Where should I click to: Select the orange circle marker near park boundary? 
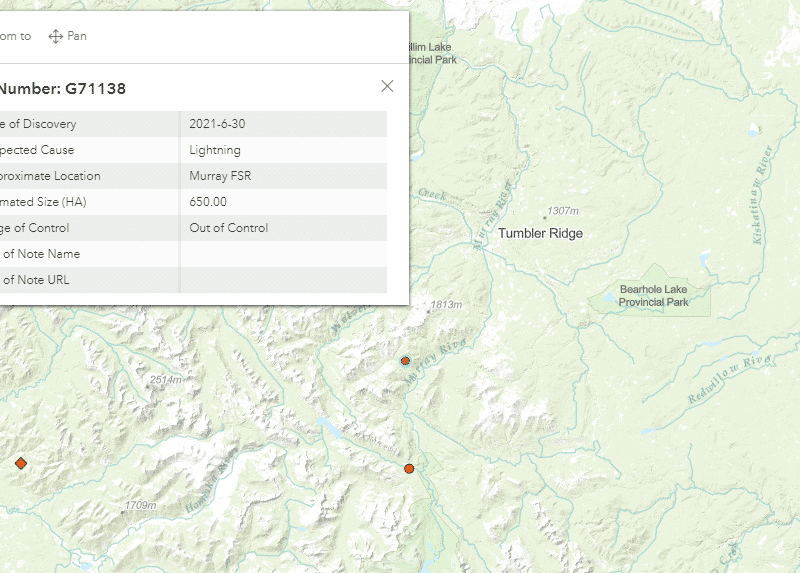(x=409, y=468)
